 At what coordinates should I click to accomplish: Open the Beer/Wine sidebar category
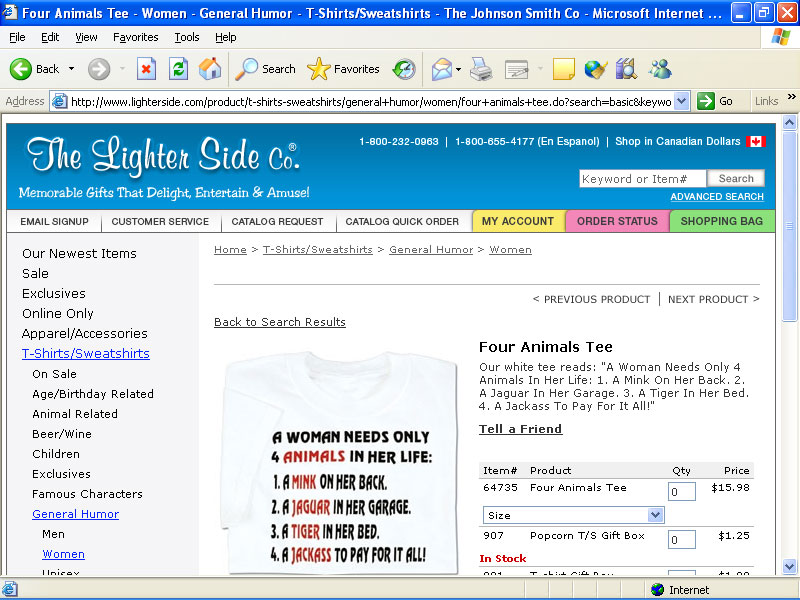[62, 434]
